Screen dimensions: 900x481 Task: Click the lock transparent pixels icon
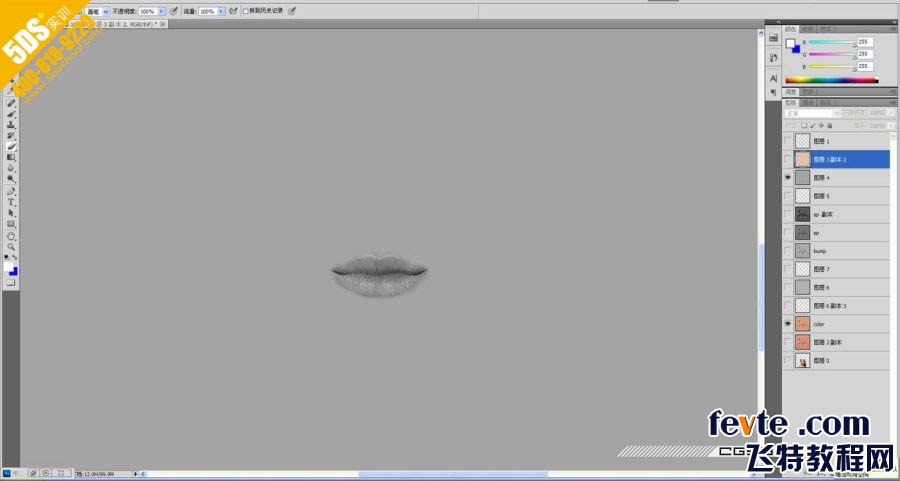pos(804,125)
